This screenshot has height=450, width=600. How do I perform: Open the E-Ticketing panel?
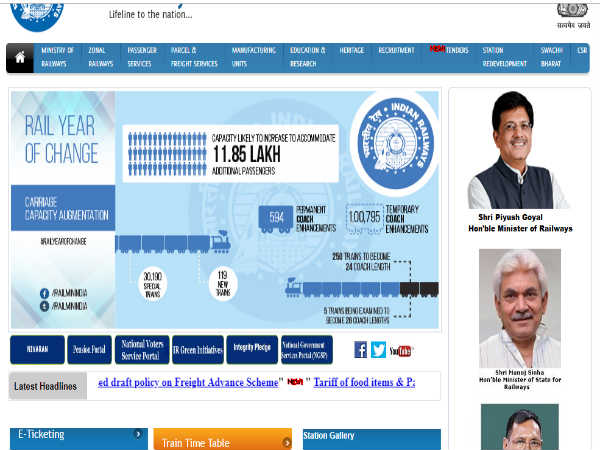point(79,439)
